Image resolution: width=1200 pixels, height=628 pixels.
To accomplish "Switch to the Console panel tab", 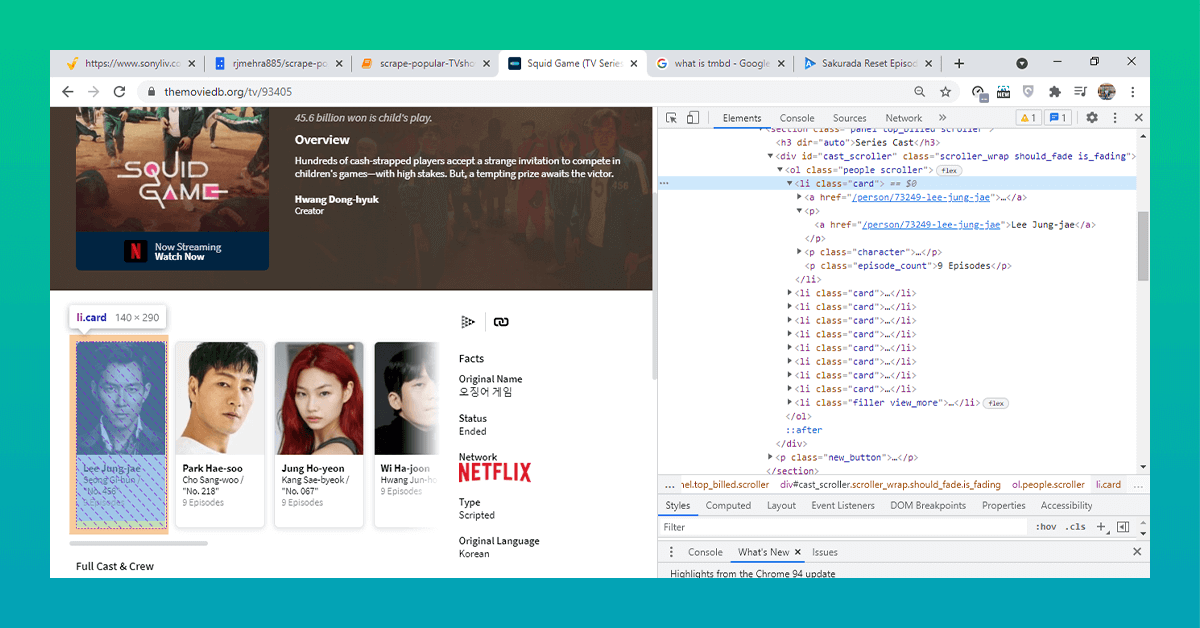I will 797,118.
